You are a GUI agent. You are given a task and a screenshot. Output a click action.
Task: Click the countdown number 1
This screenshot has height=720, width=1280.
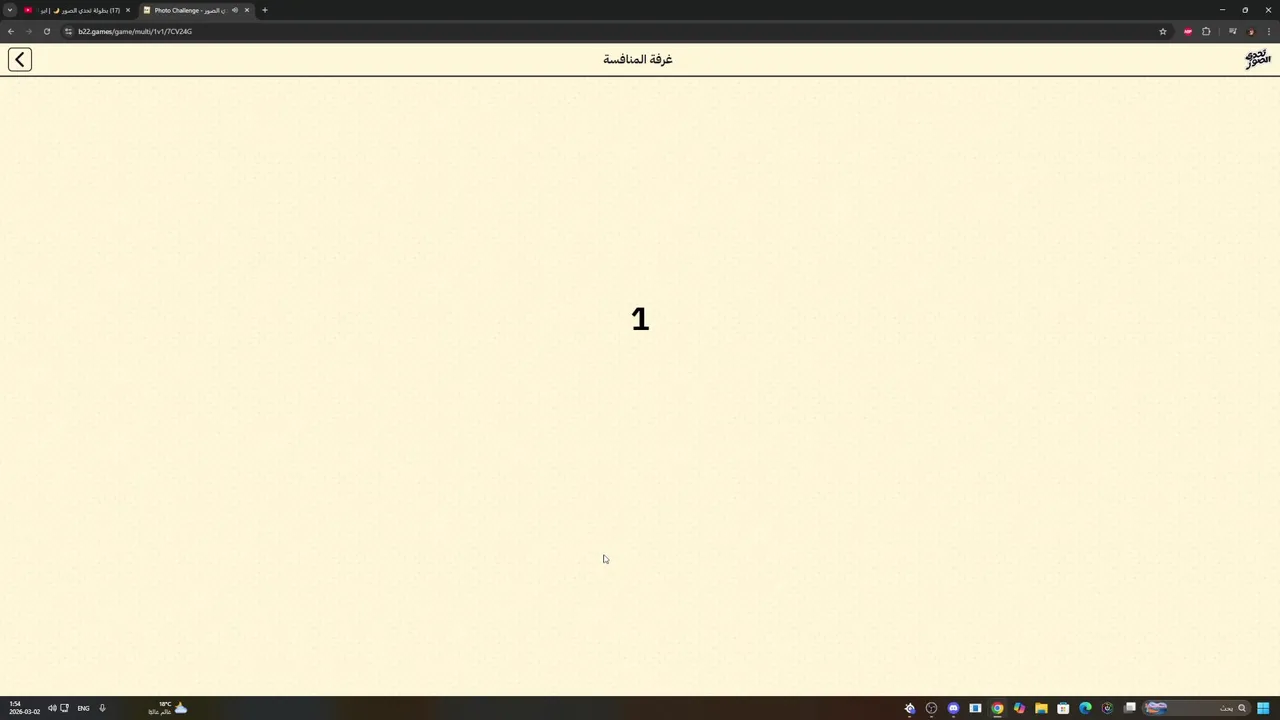pyautogui.click(x=640, y=319)
